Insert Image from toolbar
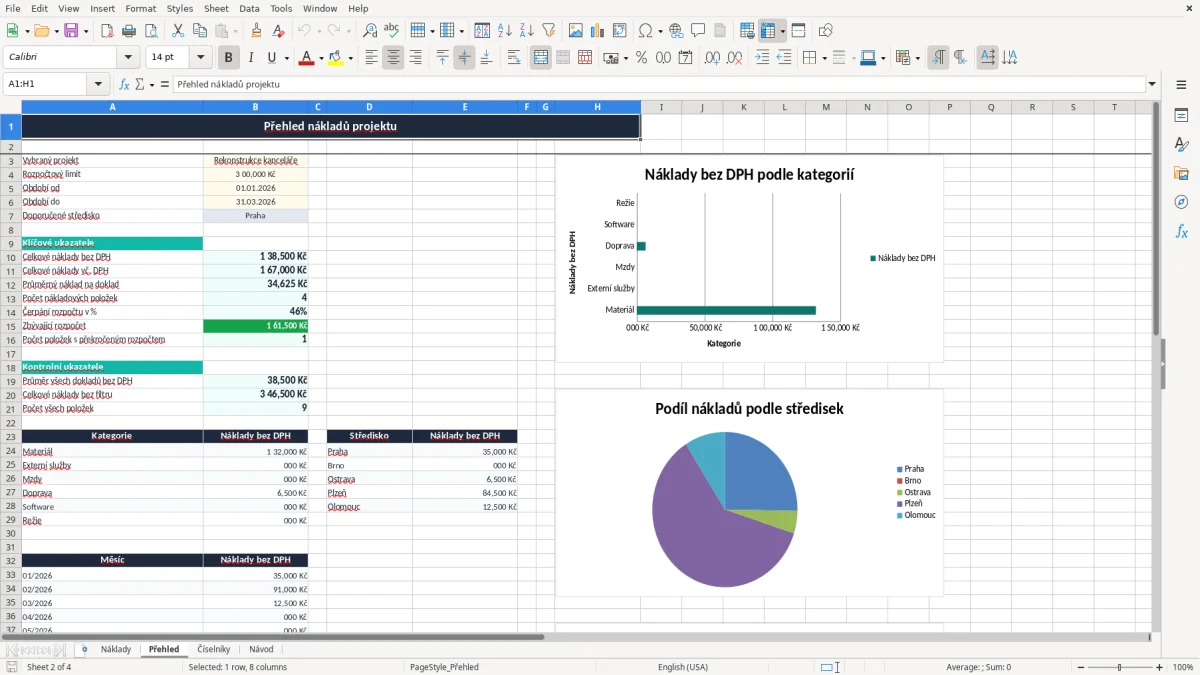 click(x=576, y=31)
